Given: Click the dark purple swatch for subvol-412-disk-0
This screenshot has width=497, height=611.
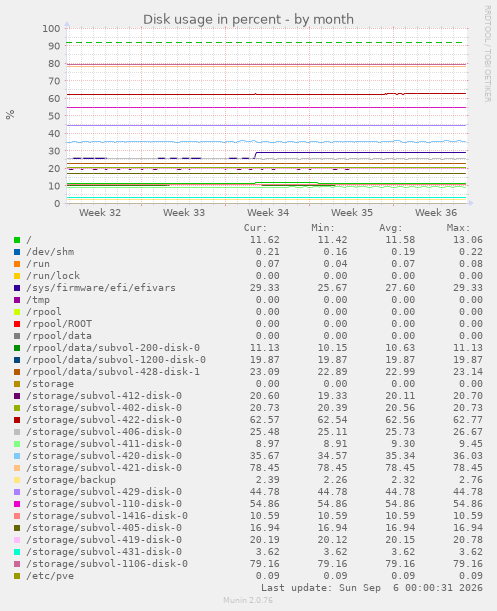Looking at the screenshot, I should pyautogui.click(x=17, y=396).
